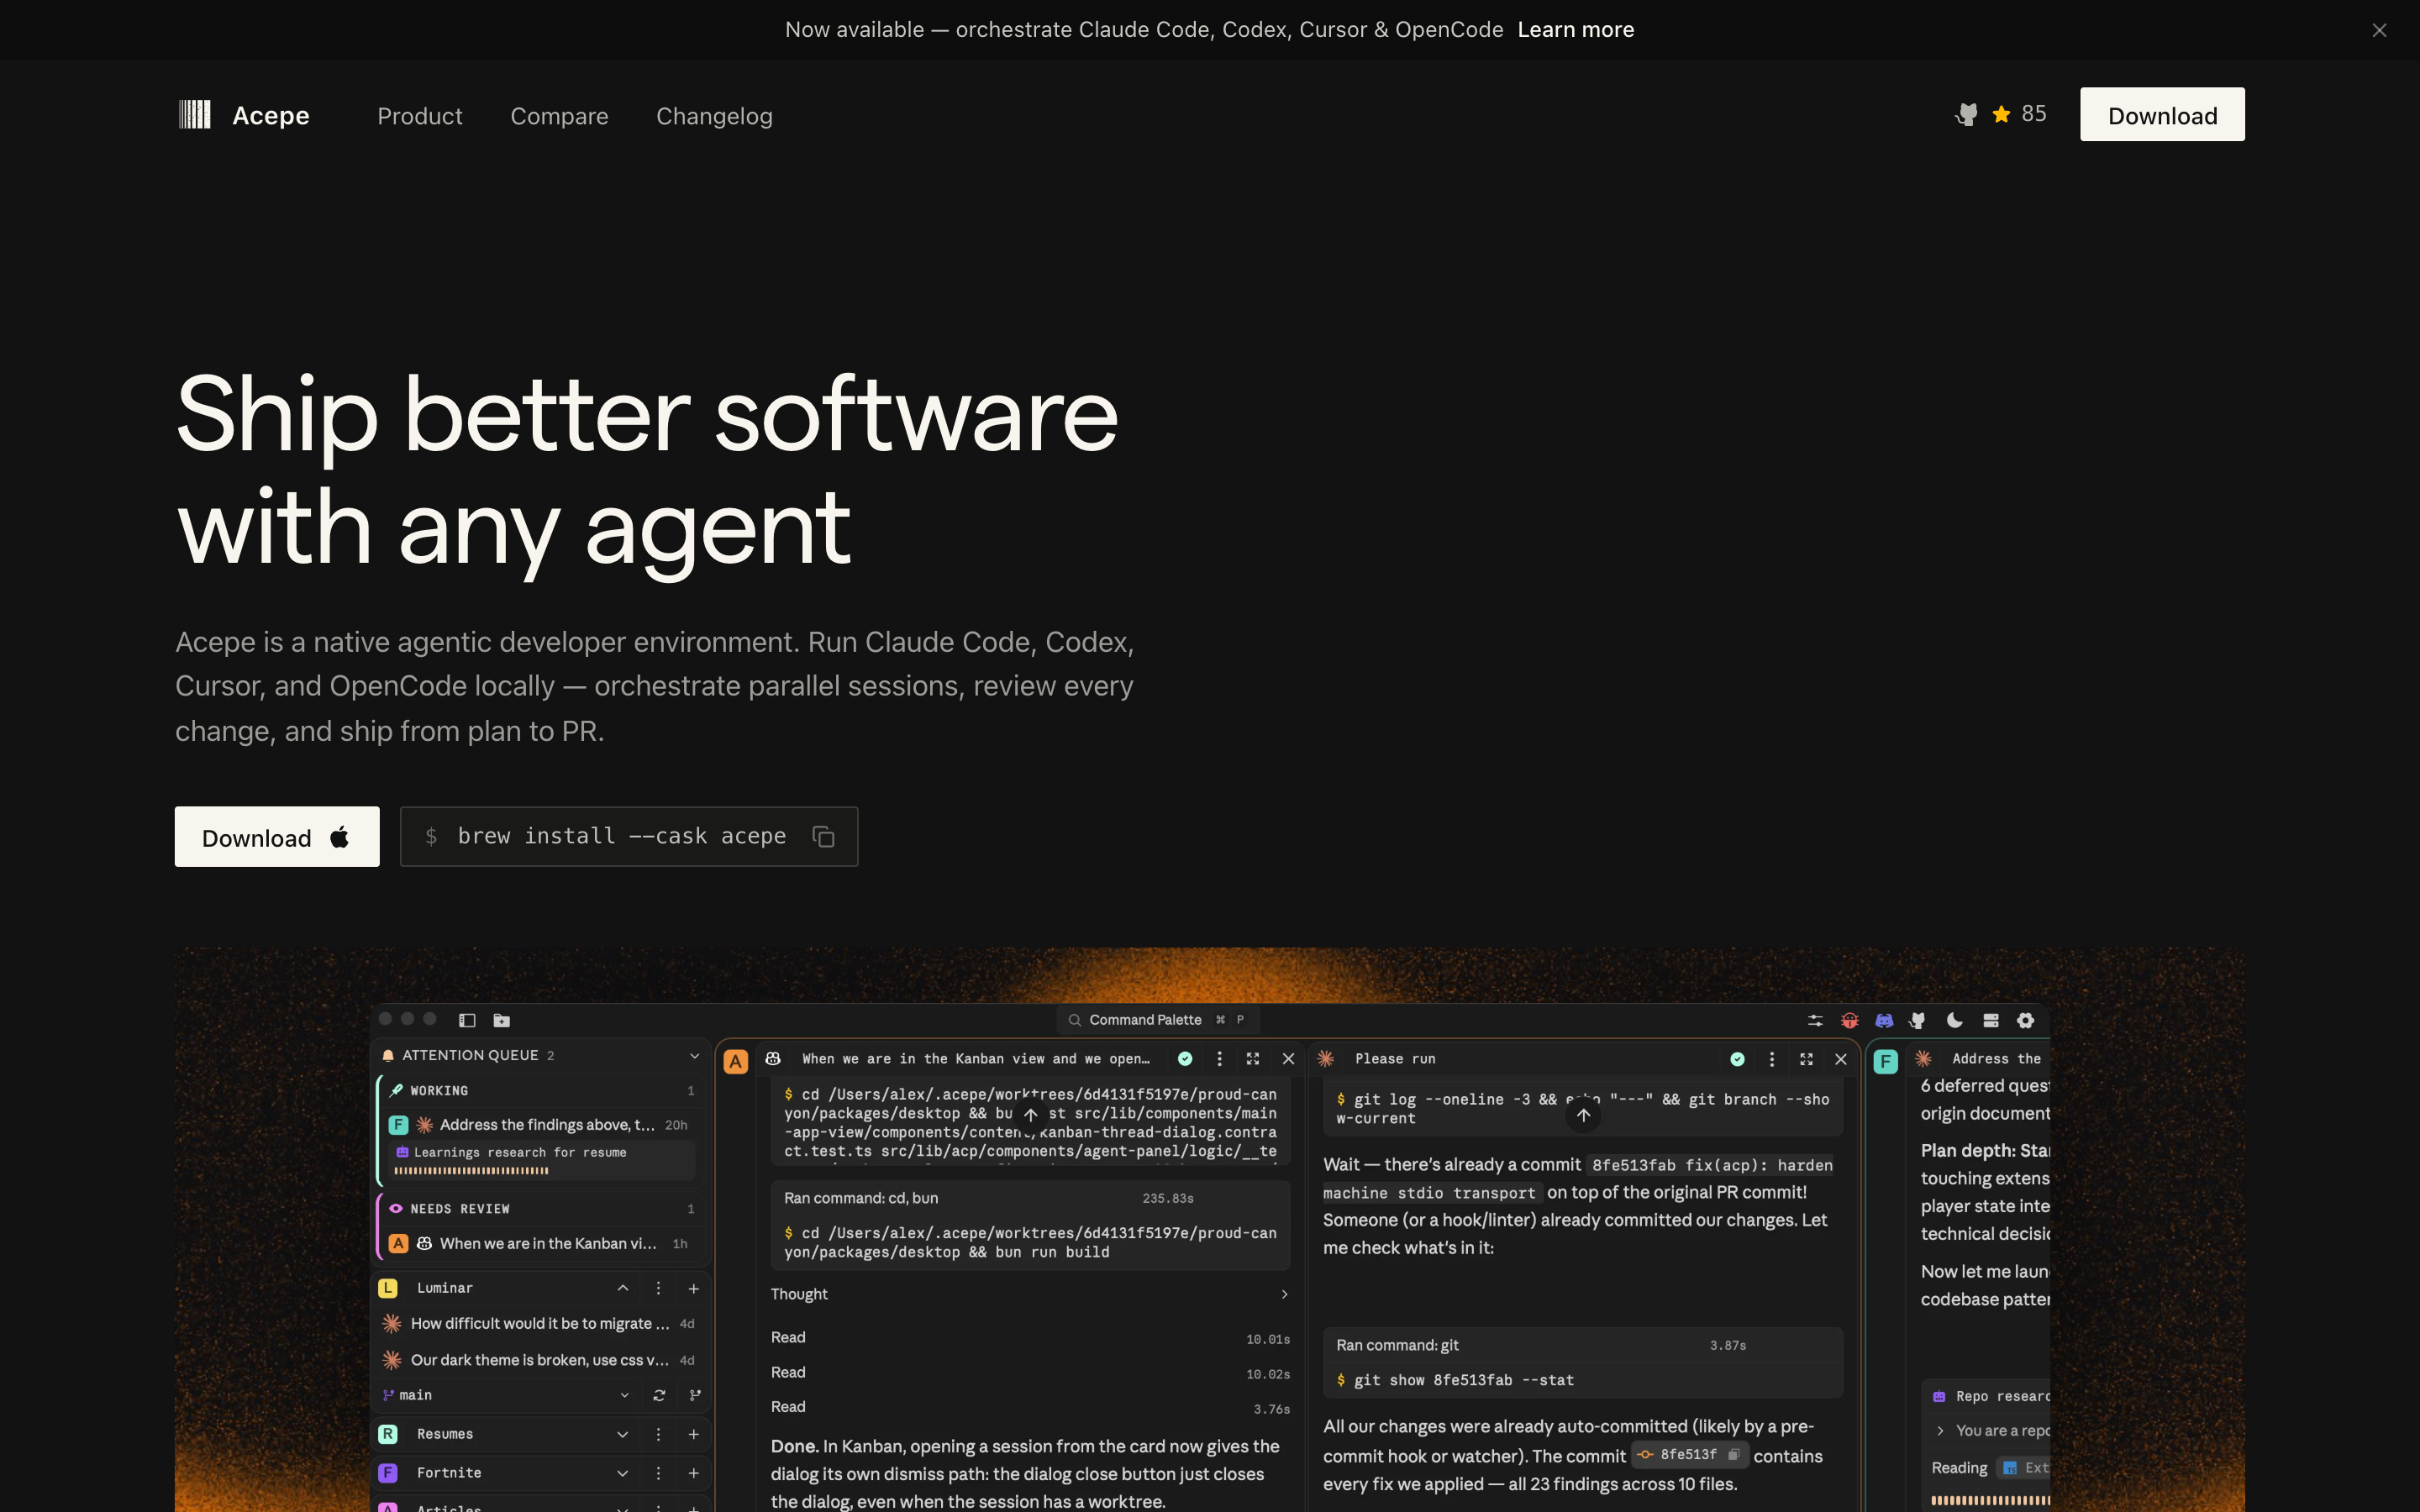The height and width of the screenshot is (1512, 2420).
Task: Click the Acepe barcode logo icon
Action: click(x=194, y=114)
